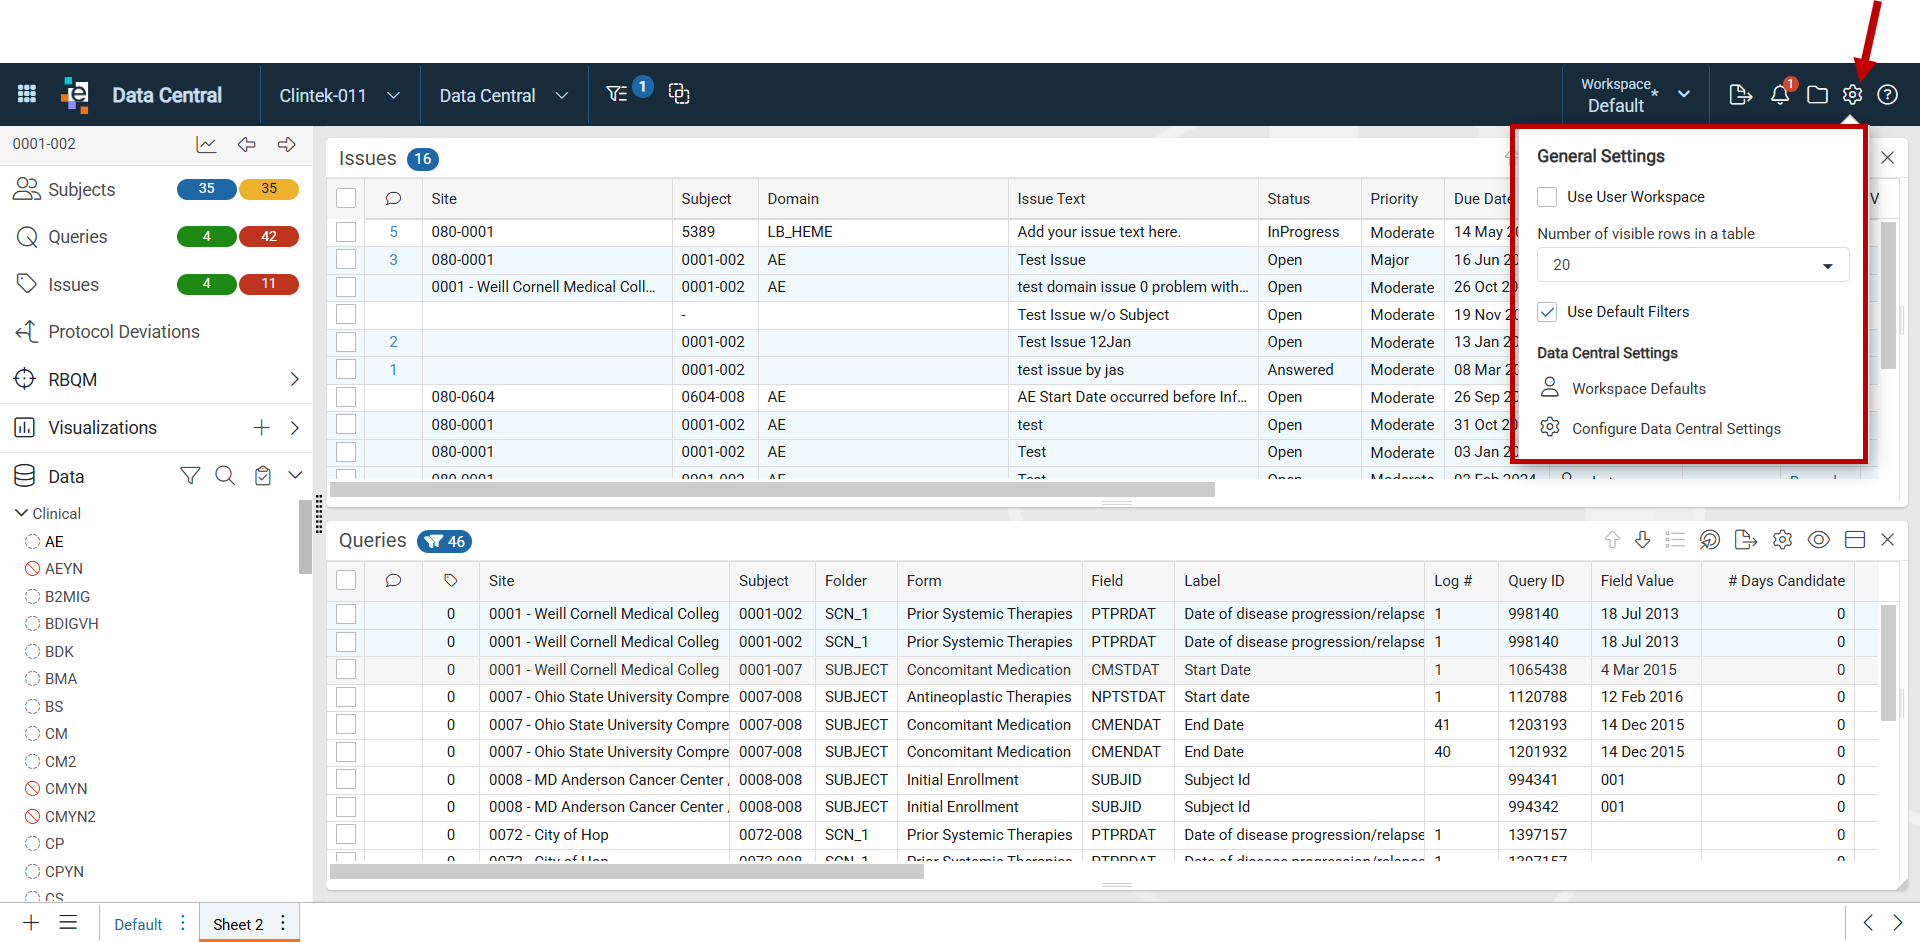The width and height of the screenshot is (1920, 942).
Task: Uncheck Use Default Filters checkbox
Action: tap(1547, 312)
